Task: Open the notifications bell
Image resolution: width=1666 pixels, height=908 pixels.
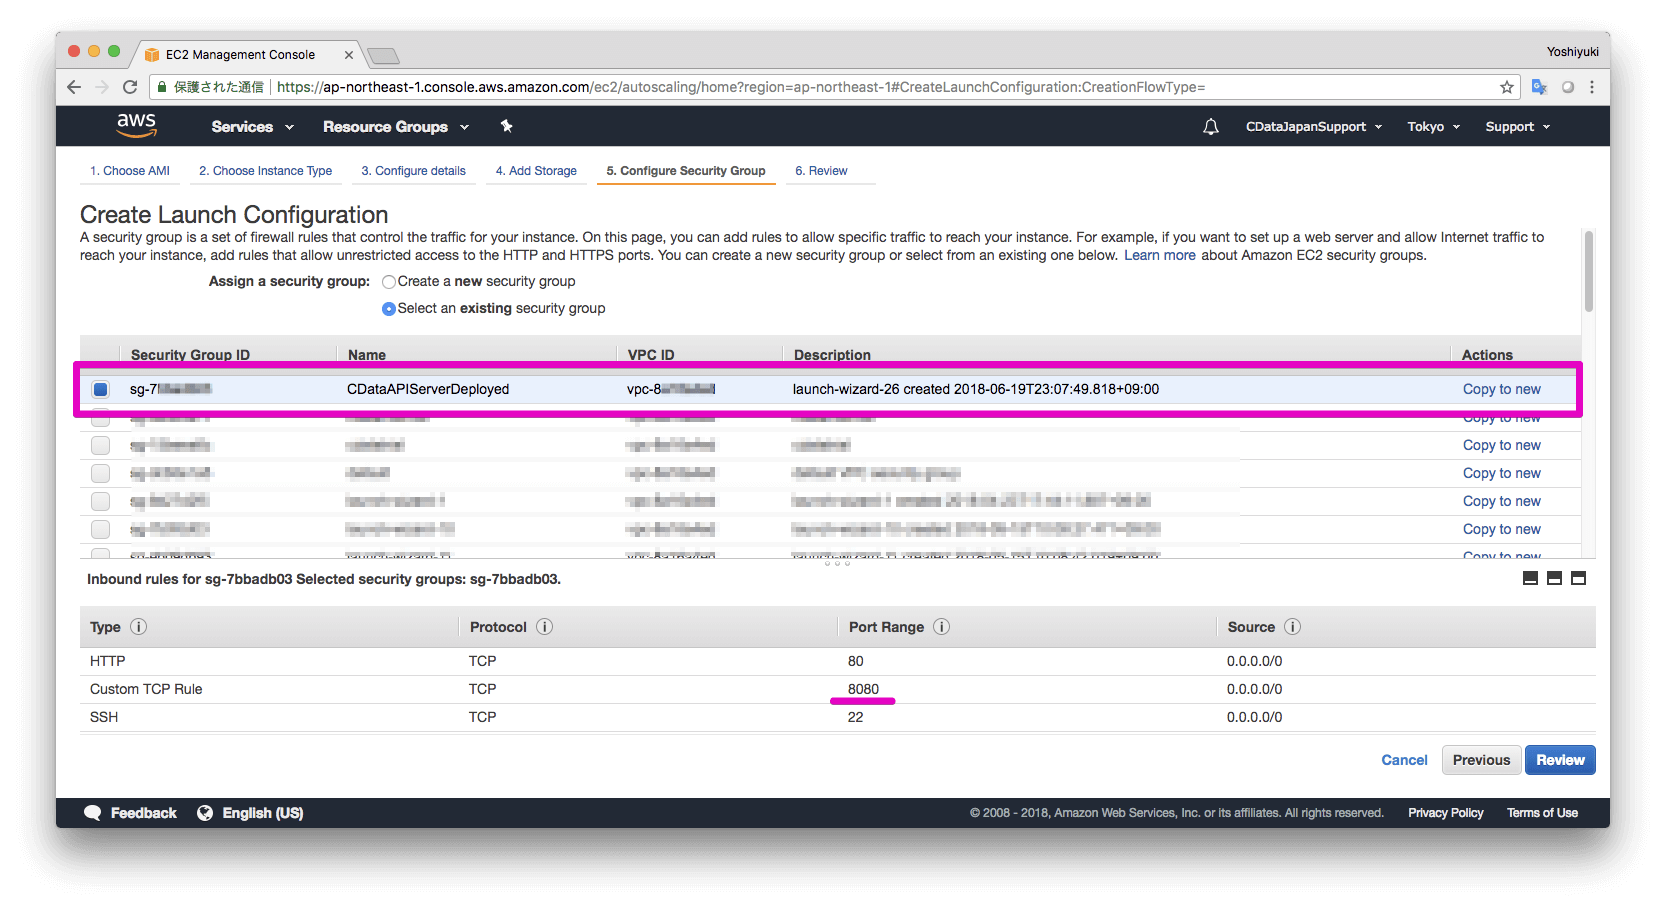Action: click(x=1210, y=127)
